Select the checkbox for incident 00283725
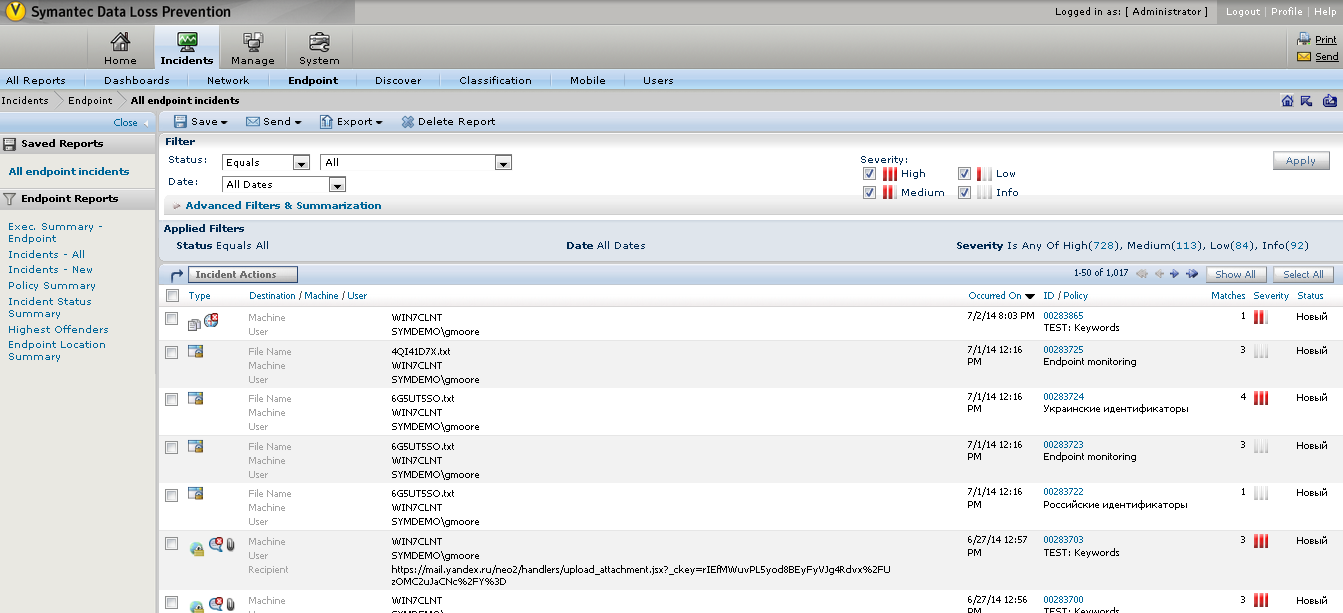1343x613 pixels. [172, 352]
